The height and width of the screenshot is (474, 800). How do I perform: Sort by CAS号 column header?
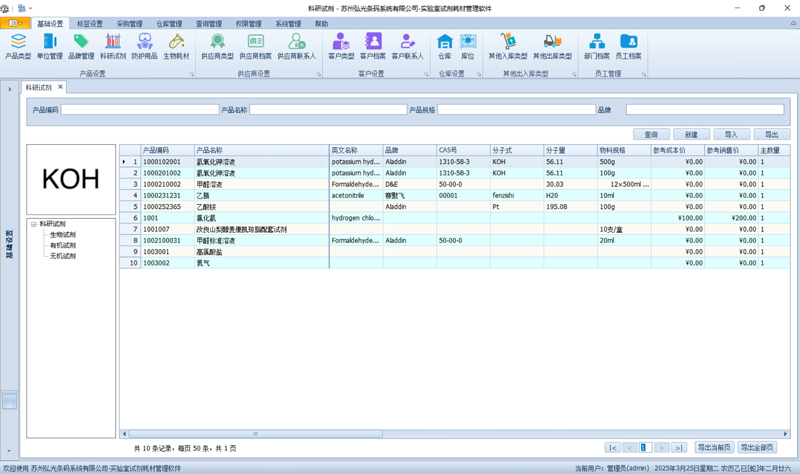463,150
